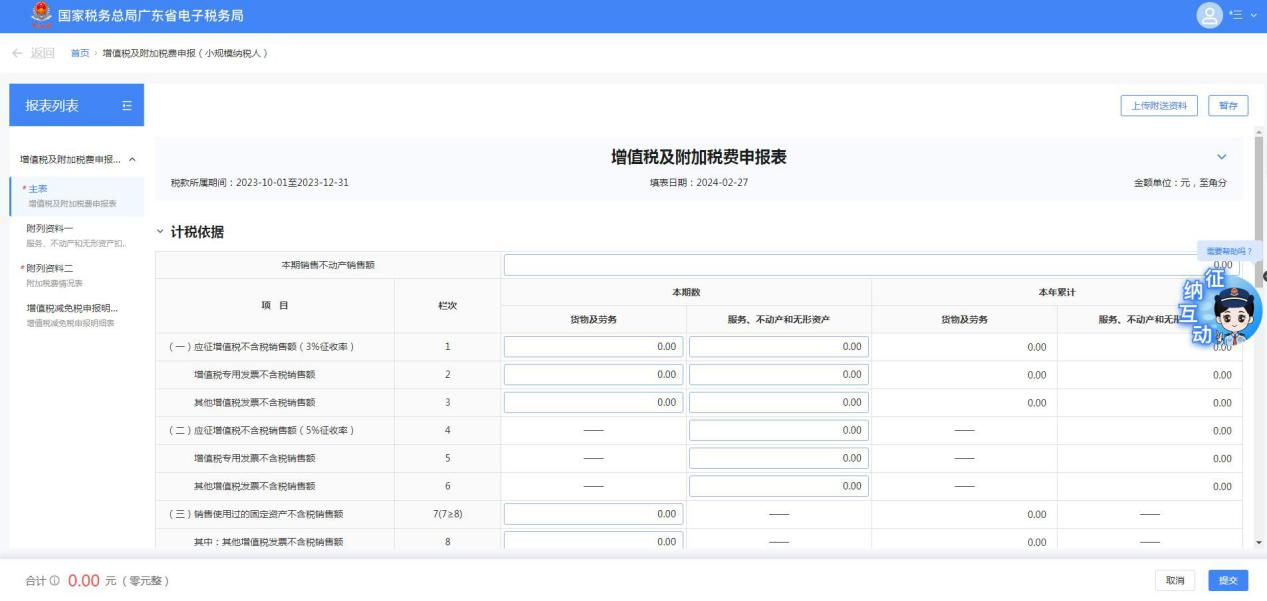Click the 提交 submit button
The width and height of the screenshot is (1267, 601).
[x=1227, y=580]
